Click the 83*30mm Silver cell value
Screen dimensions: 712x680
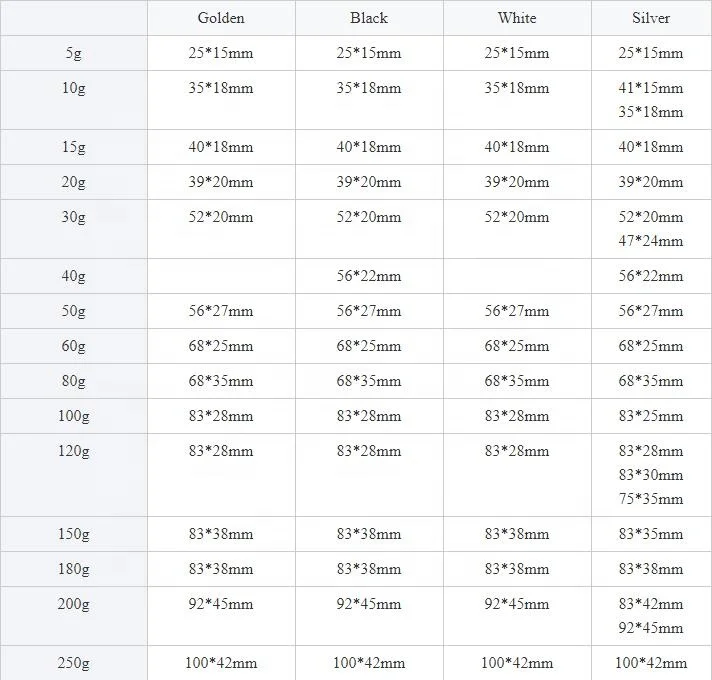tap(651, 475)
